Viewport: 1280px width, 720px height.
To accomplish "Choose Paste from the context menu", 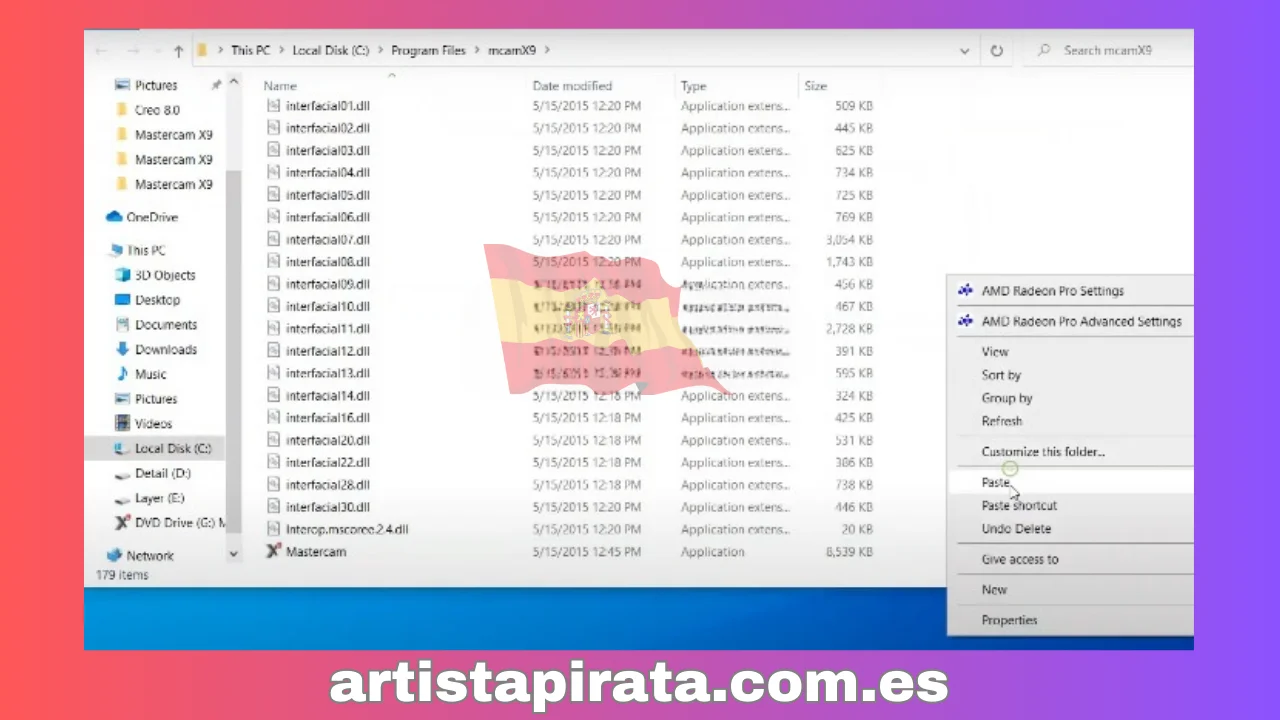I will tap(1071, 482).
